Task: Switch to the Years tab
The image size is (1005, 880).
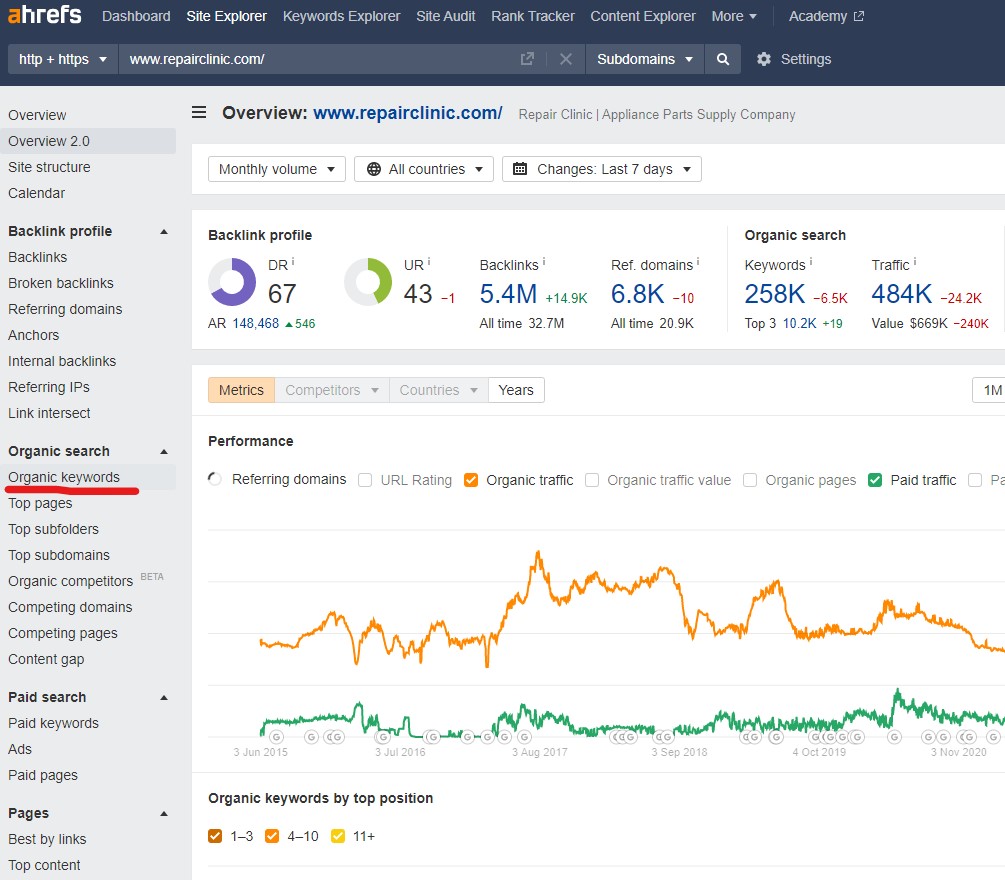Action: pyautogui.click(x=516, y=390)
